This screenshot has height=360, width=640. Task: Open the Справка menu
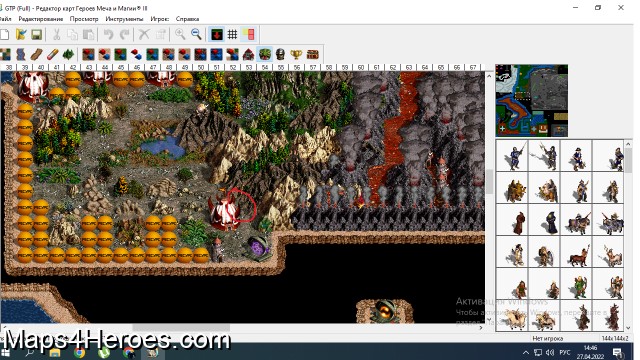click(x=187, y=19)
